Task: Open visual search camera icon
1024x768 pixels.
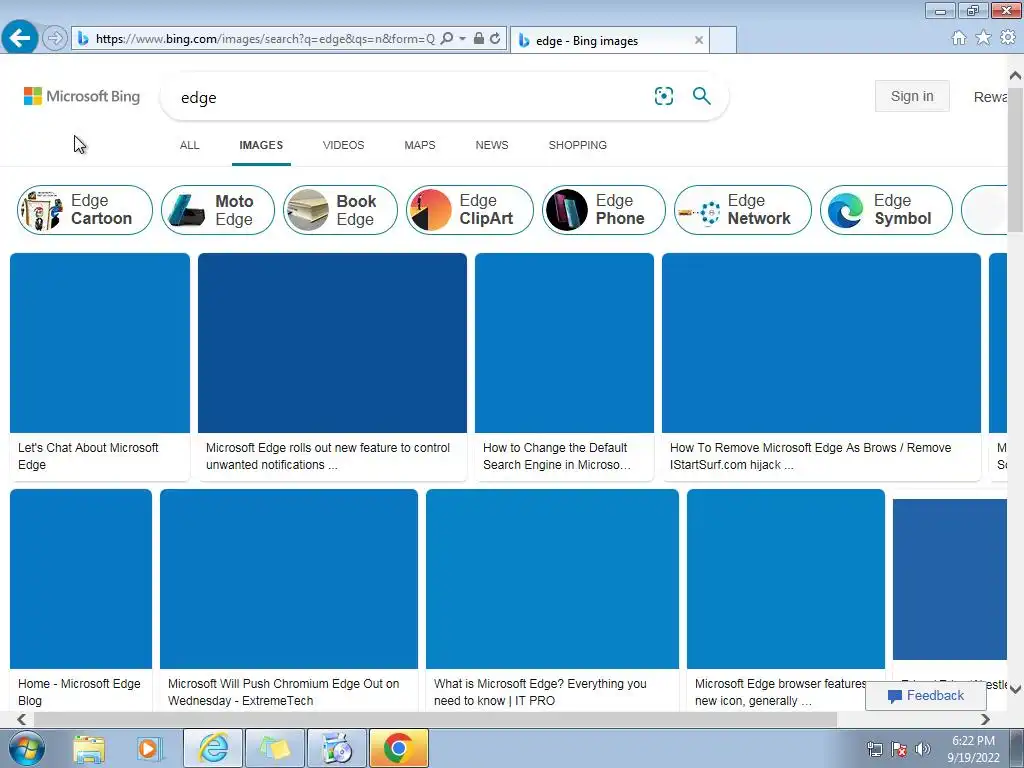Action: (x=664, y=96)
